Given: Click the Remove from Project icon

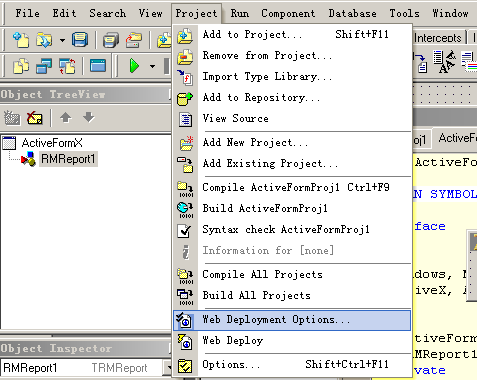Looking at the screenshot, I should 185,56.
